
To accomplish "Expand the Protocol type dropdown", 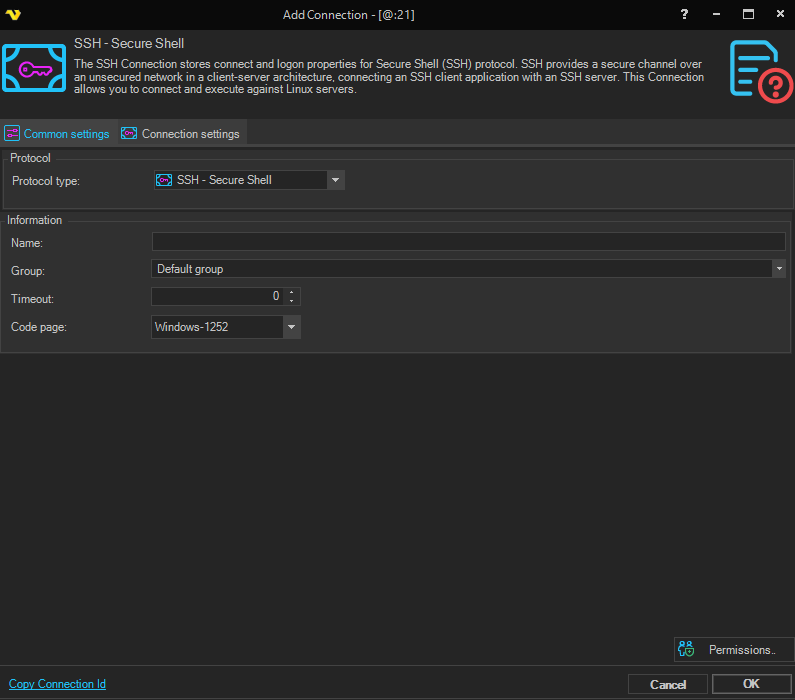I will 335,180.
